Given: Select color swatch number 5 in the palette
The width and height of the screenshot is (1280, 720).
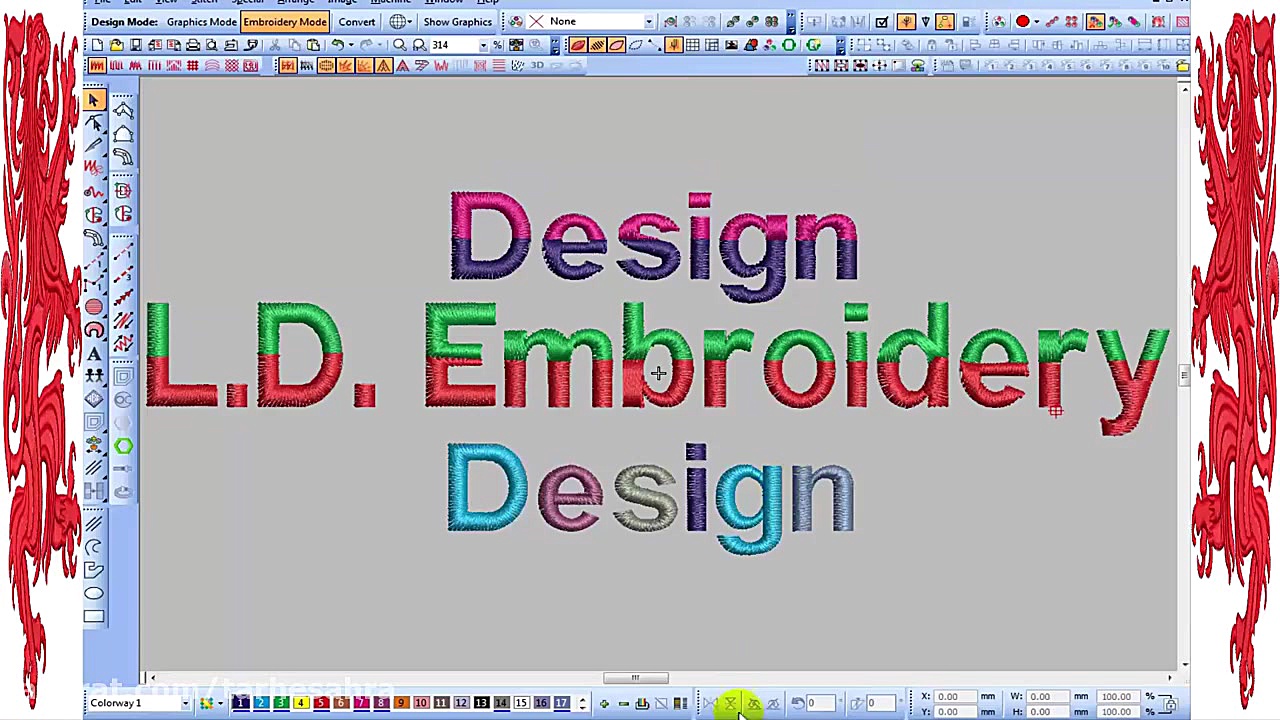Looking at the screenshot, I should tap(321, 703).
